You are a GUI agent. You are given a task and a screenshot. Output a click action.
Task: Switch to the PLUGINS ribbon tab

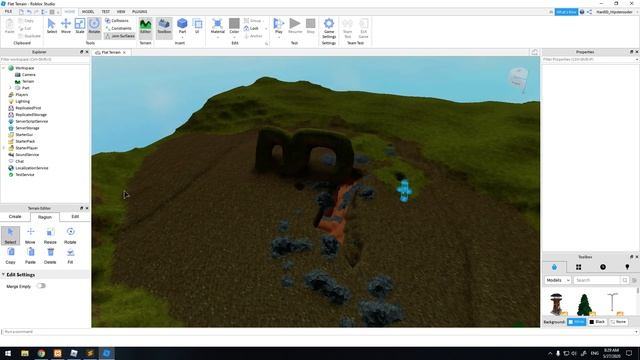(140, 11)
